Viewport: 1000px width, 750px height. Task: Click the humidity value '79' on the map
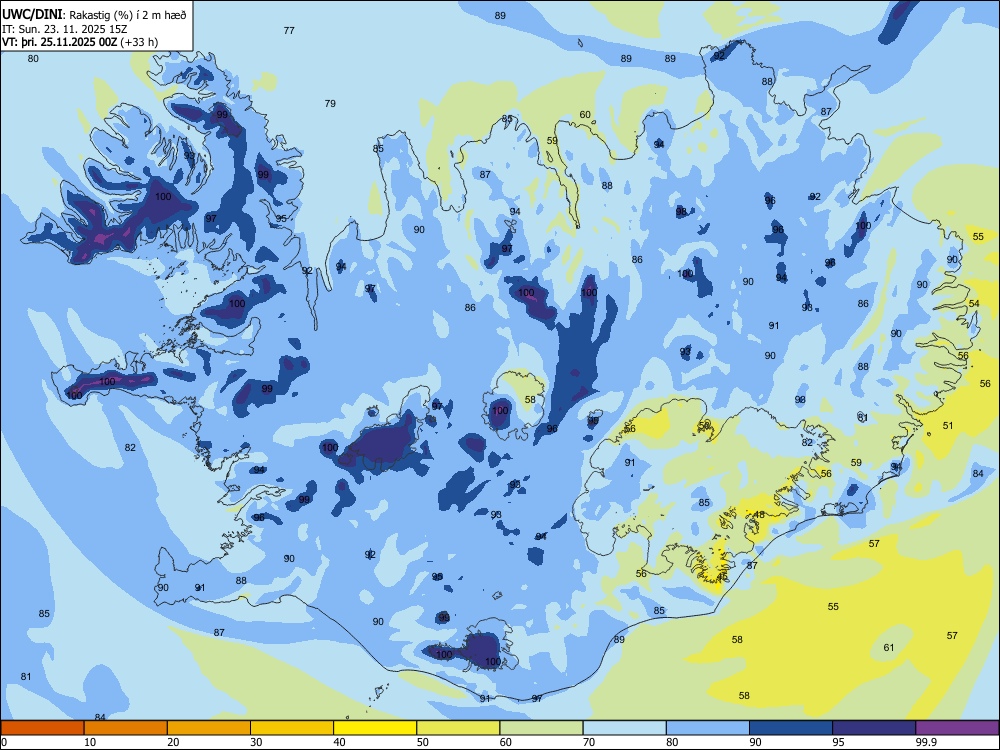click(x=330, y=103)
